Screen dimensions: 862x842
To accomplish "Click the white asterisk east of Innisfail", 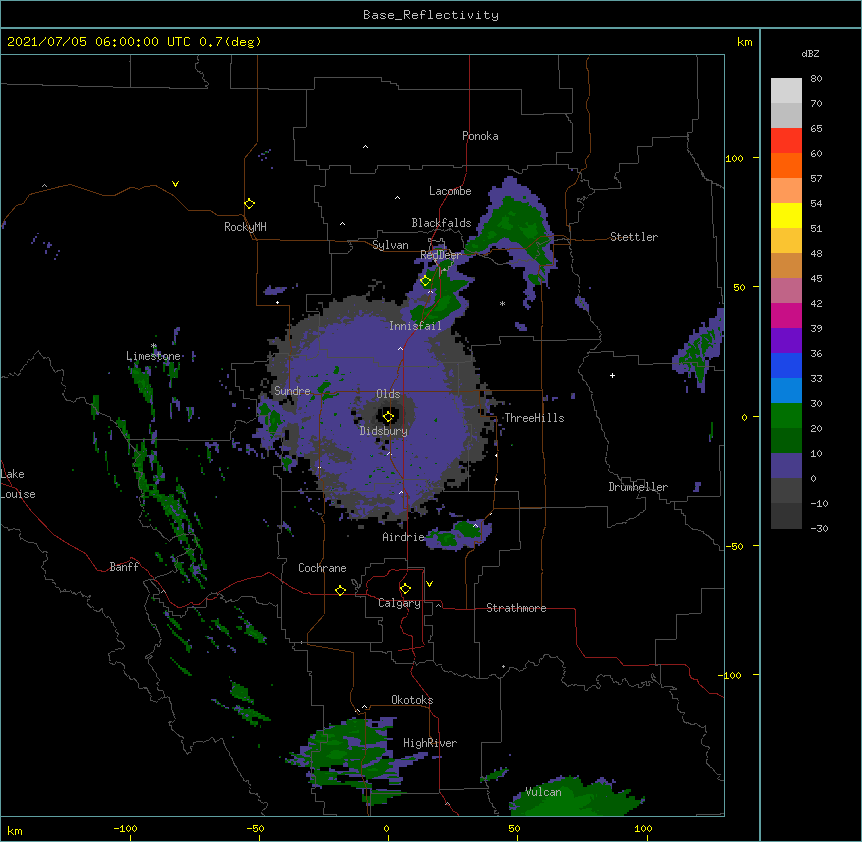I will 502,303.
